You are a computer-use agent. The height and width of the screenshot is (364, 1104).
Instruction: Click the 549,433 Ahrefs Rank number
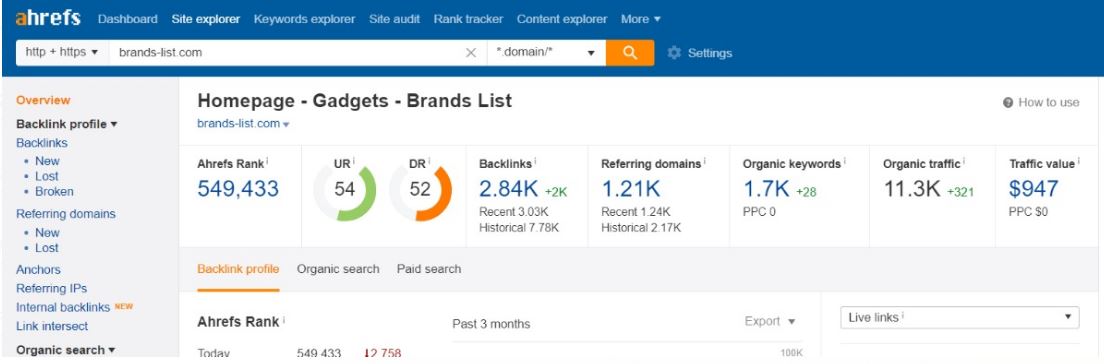pyautogui.click(x=238, y=189)
